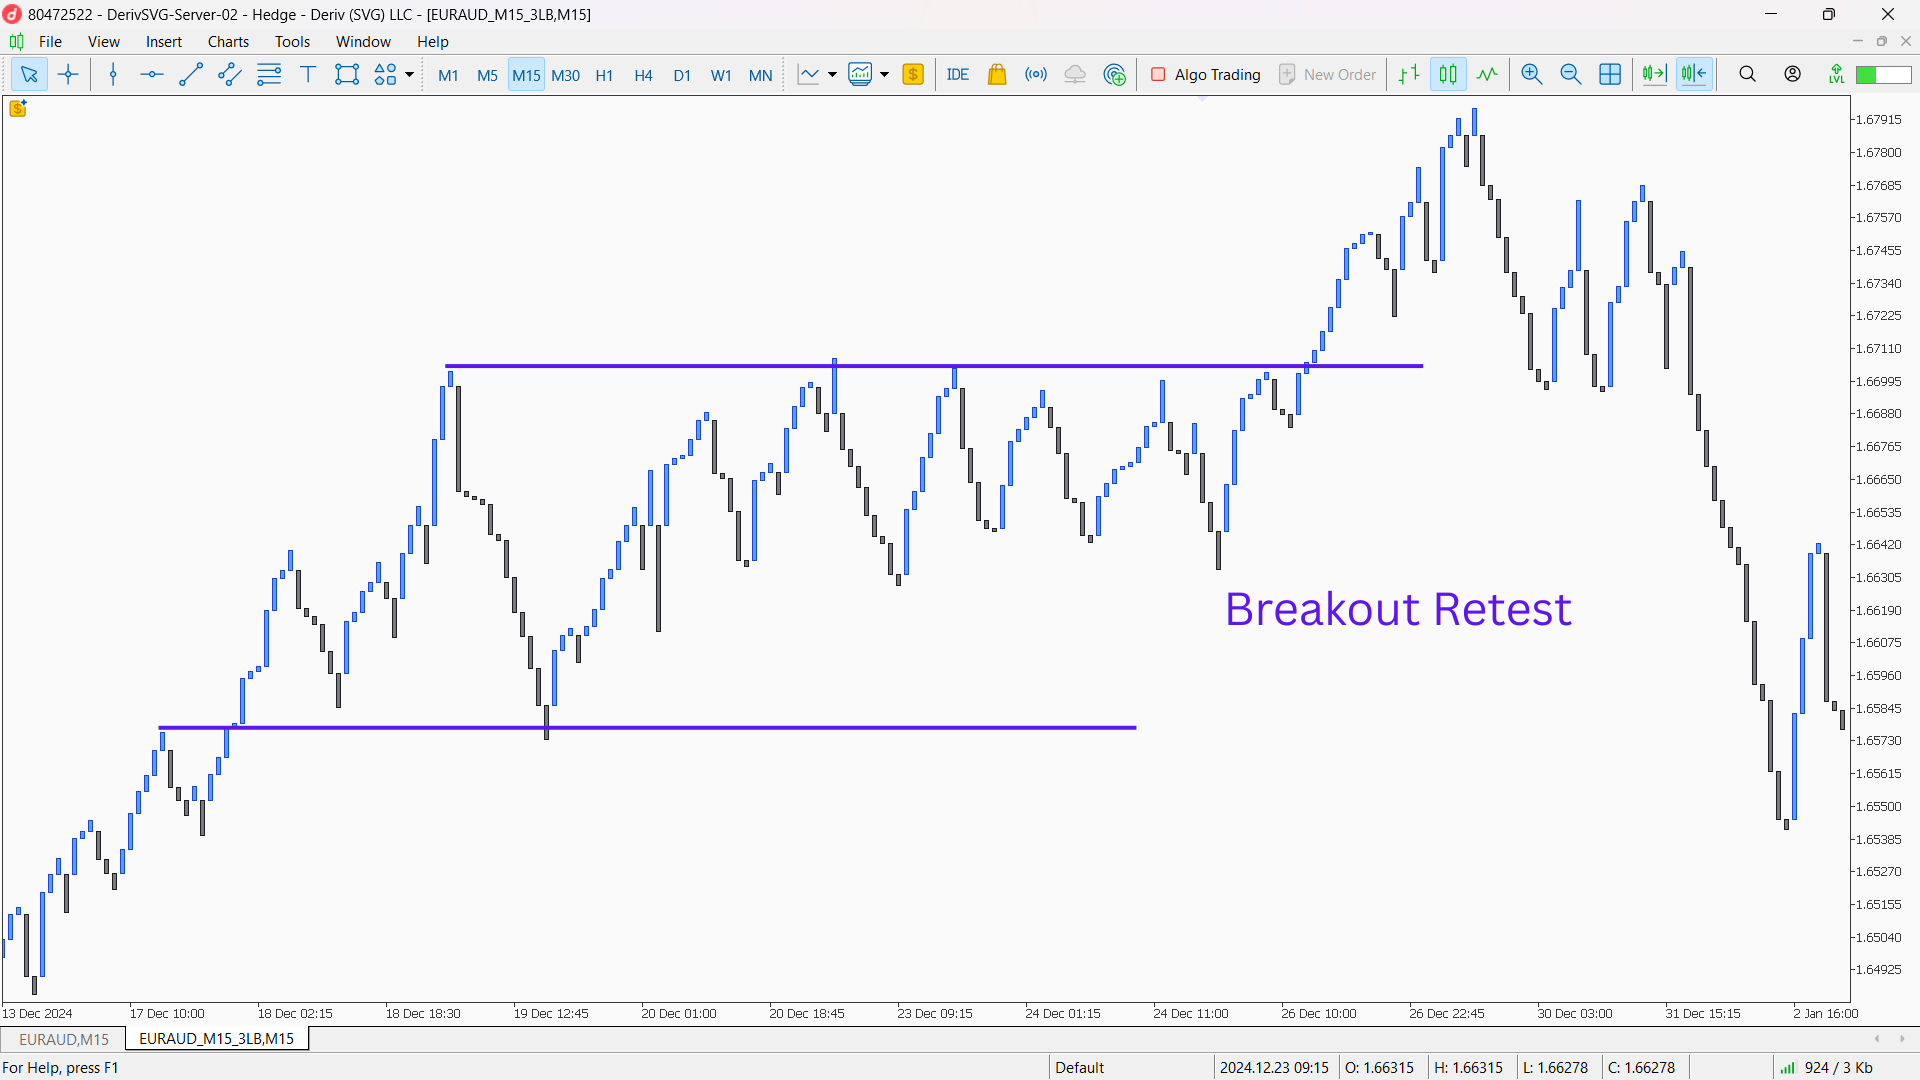Open the View menu
Viewport: 1920px width, 1080px height.
tap(103, 41)
